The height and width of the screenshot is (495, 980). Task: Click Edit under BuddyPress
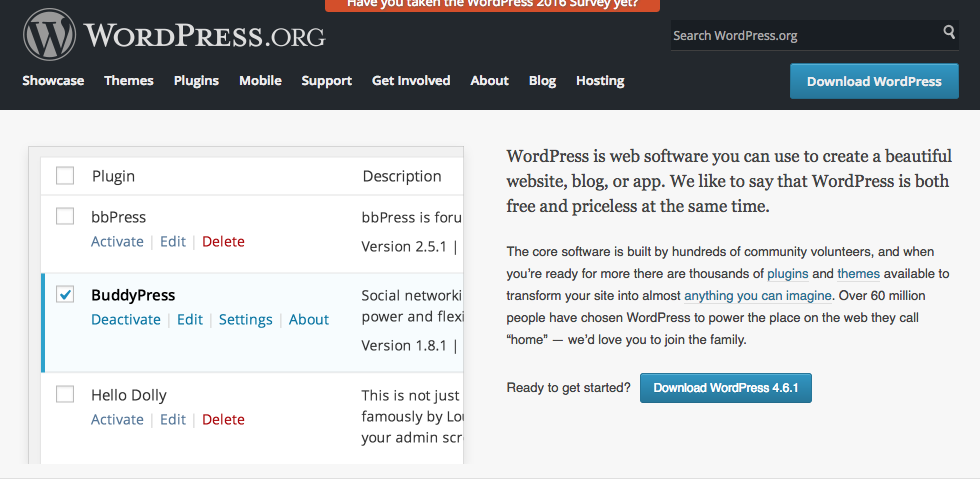point(189,319)
